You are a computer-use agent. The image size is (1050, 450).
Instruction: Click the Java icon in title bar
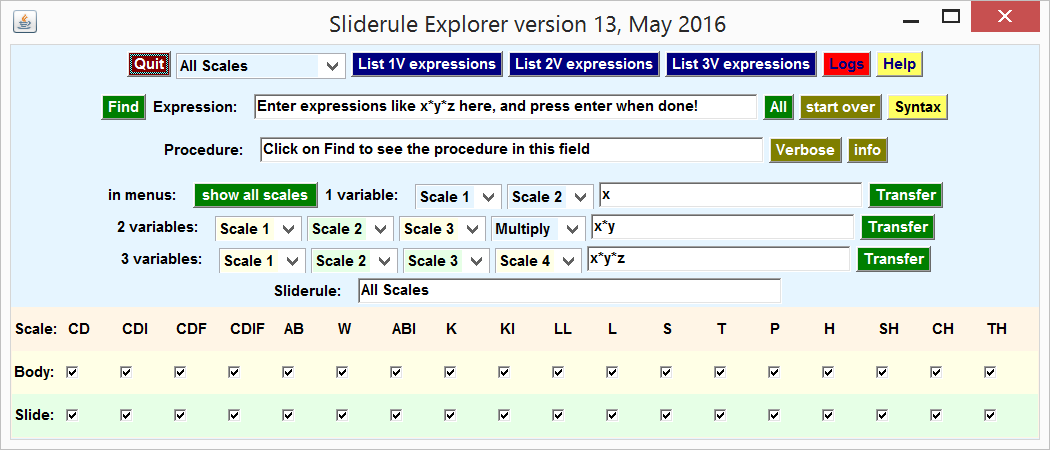click(25, 21)
